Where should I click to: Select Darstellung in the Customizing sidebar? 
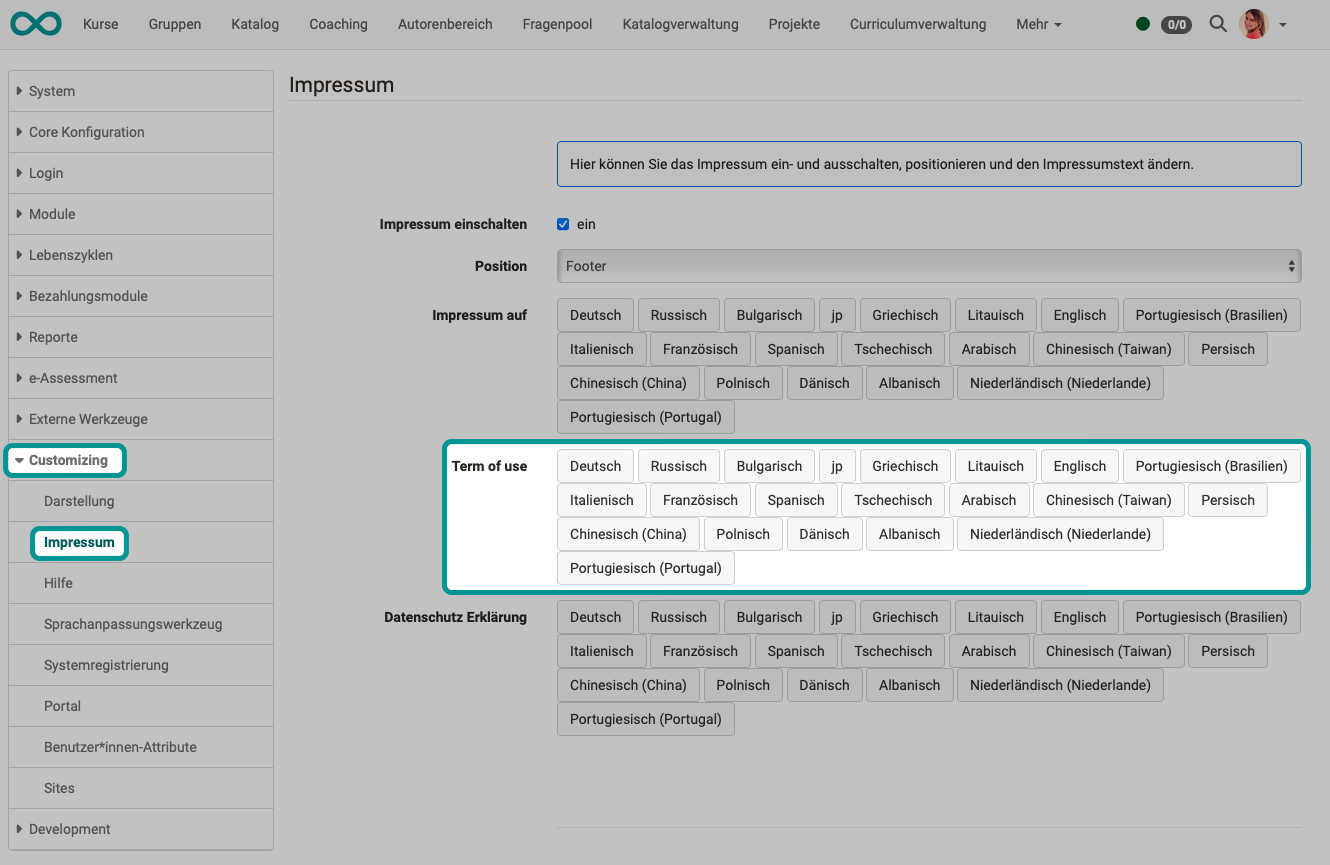pos(79,501)
